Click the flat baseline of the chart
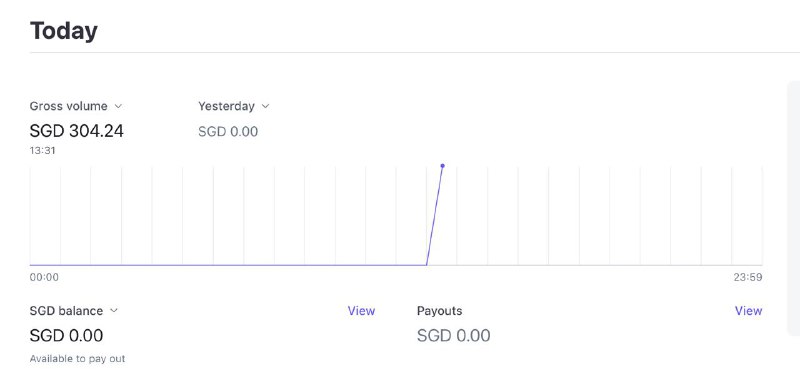 click(x=228, y=265)
